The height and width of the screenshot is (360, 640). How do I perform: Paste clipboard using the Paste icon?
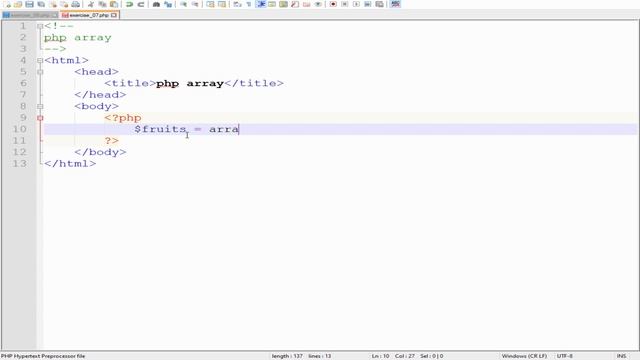click(114, 4)
